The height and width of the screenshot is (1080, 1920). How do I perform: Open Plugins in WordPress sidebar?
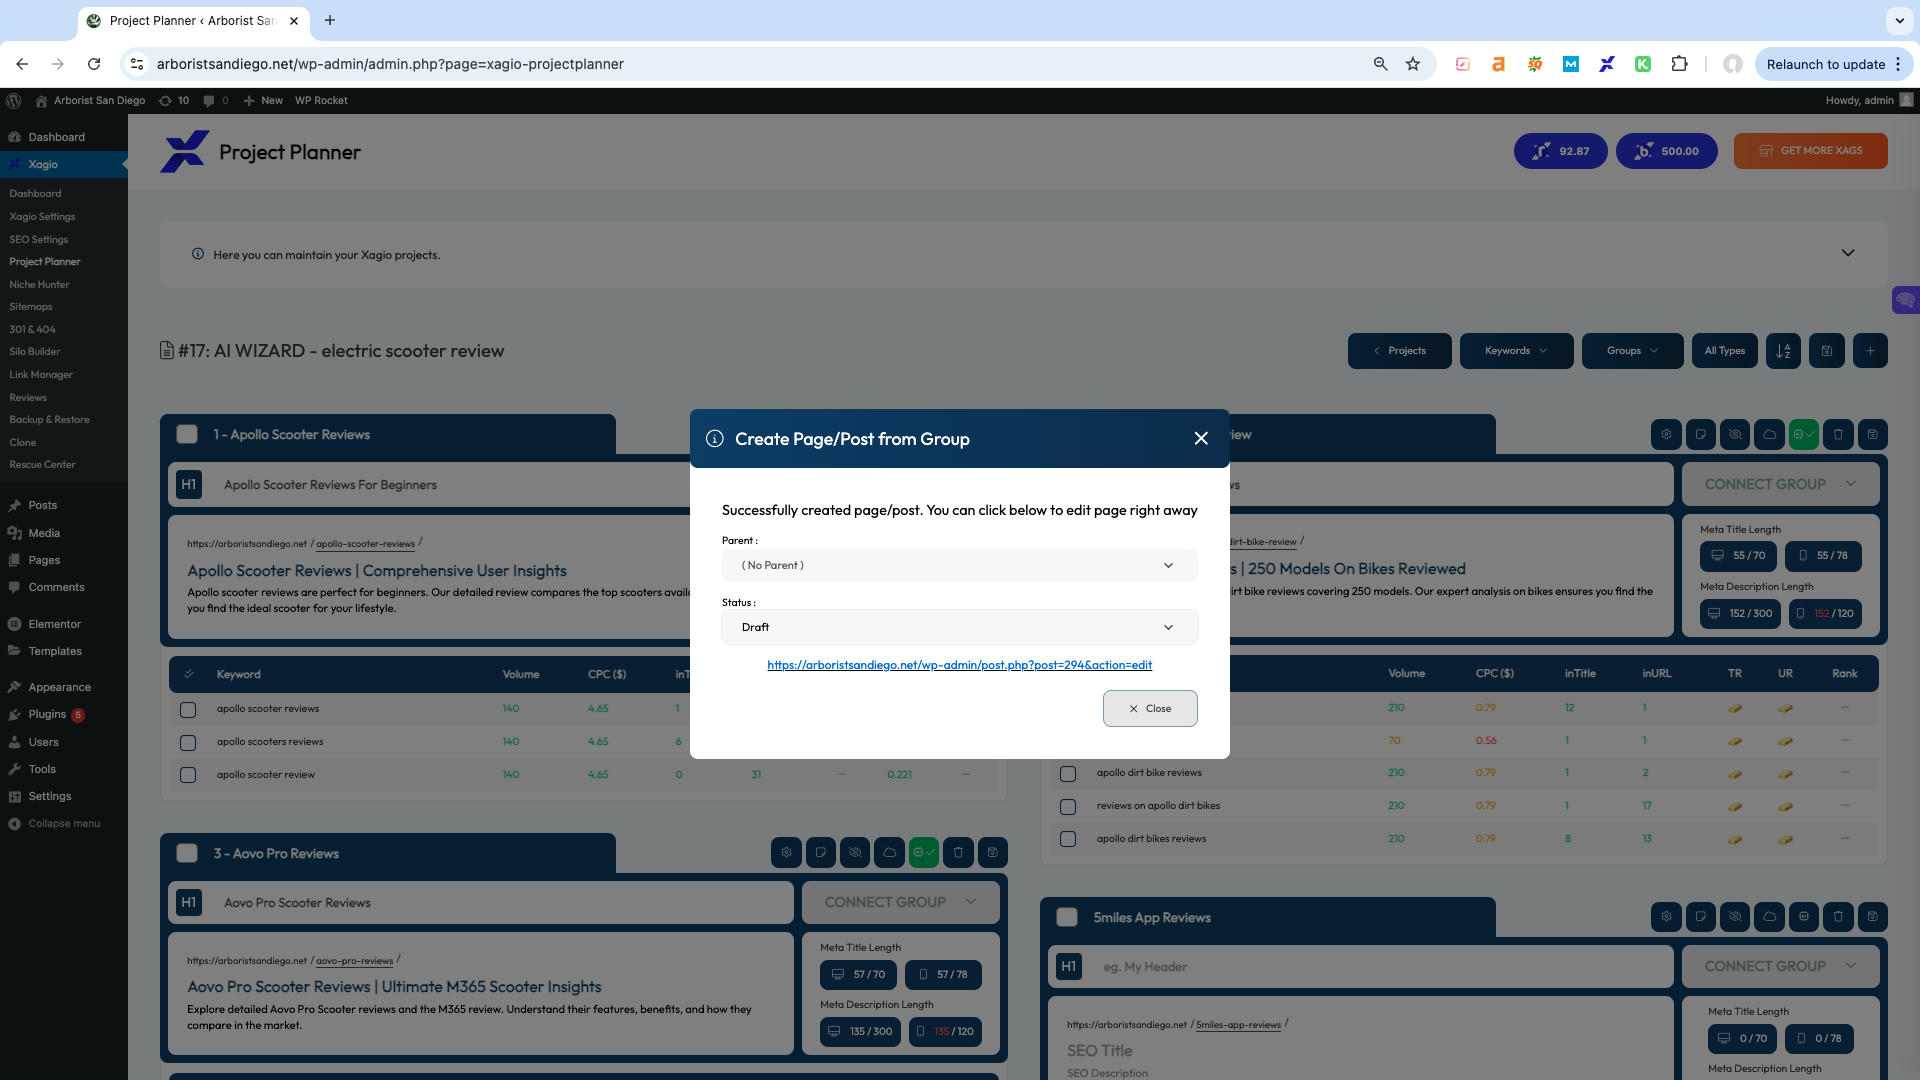[x=47, y=714]
